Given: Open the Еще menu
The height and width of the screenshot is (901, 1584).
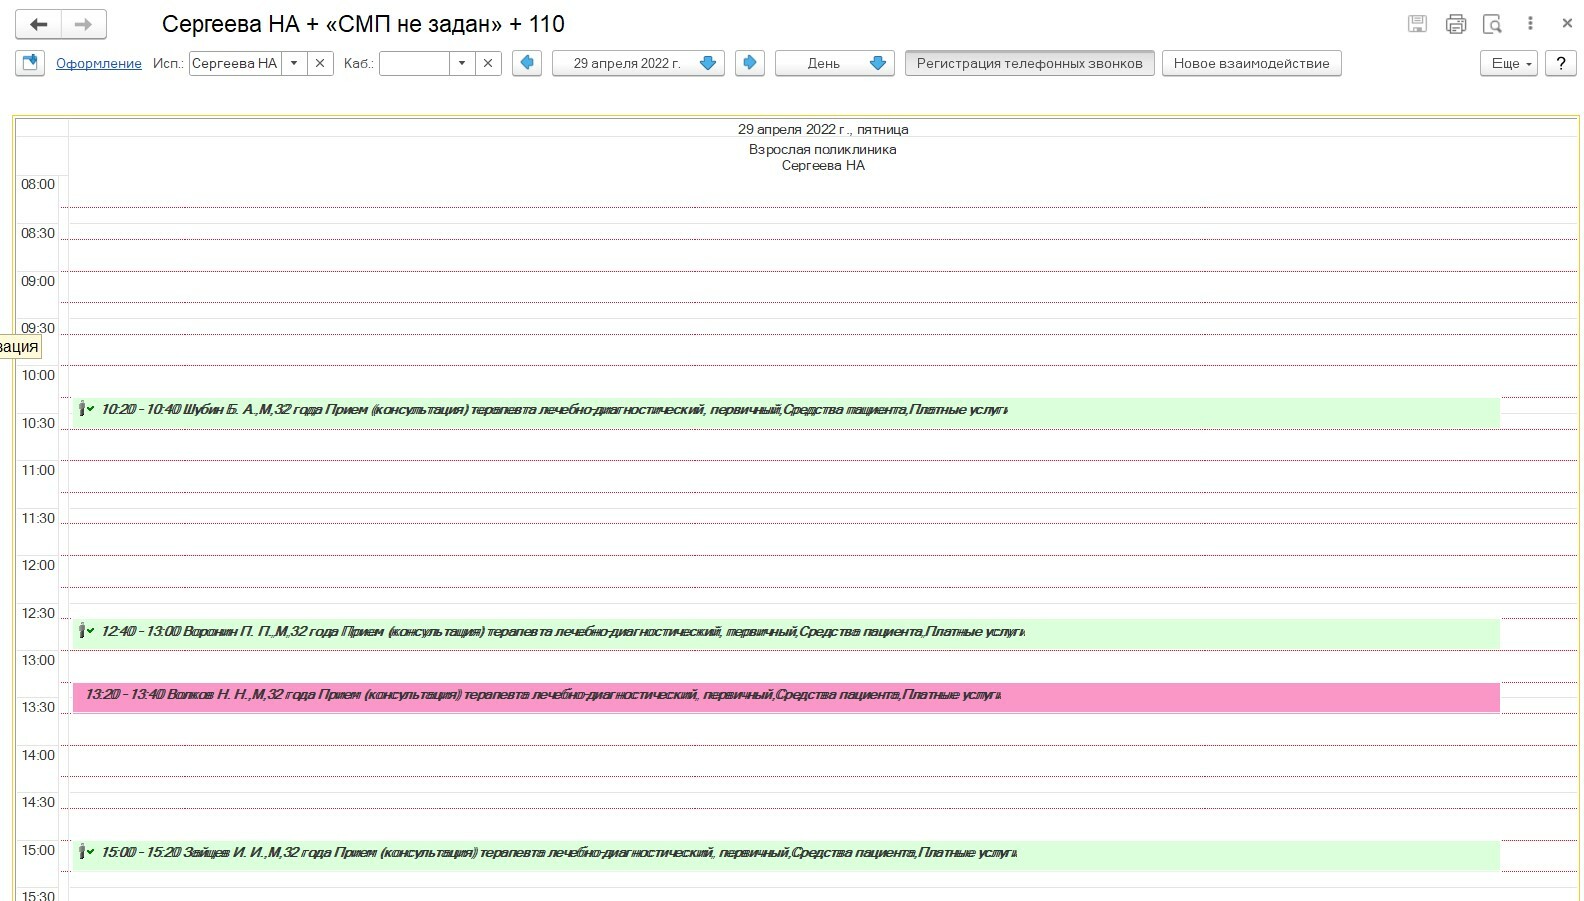Looking at the screenshot, I should coord(1508,63).
